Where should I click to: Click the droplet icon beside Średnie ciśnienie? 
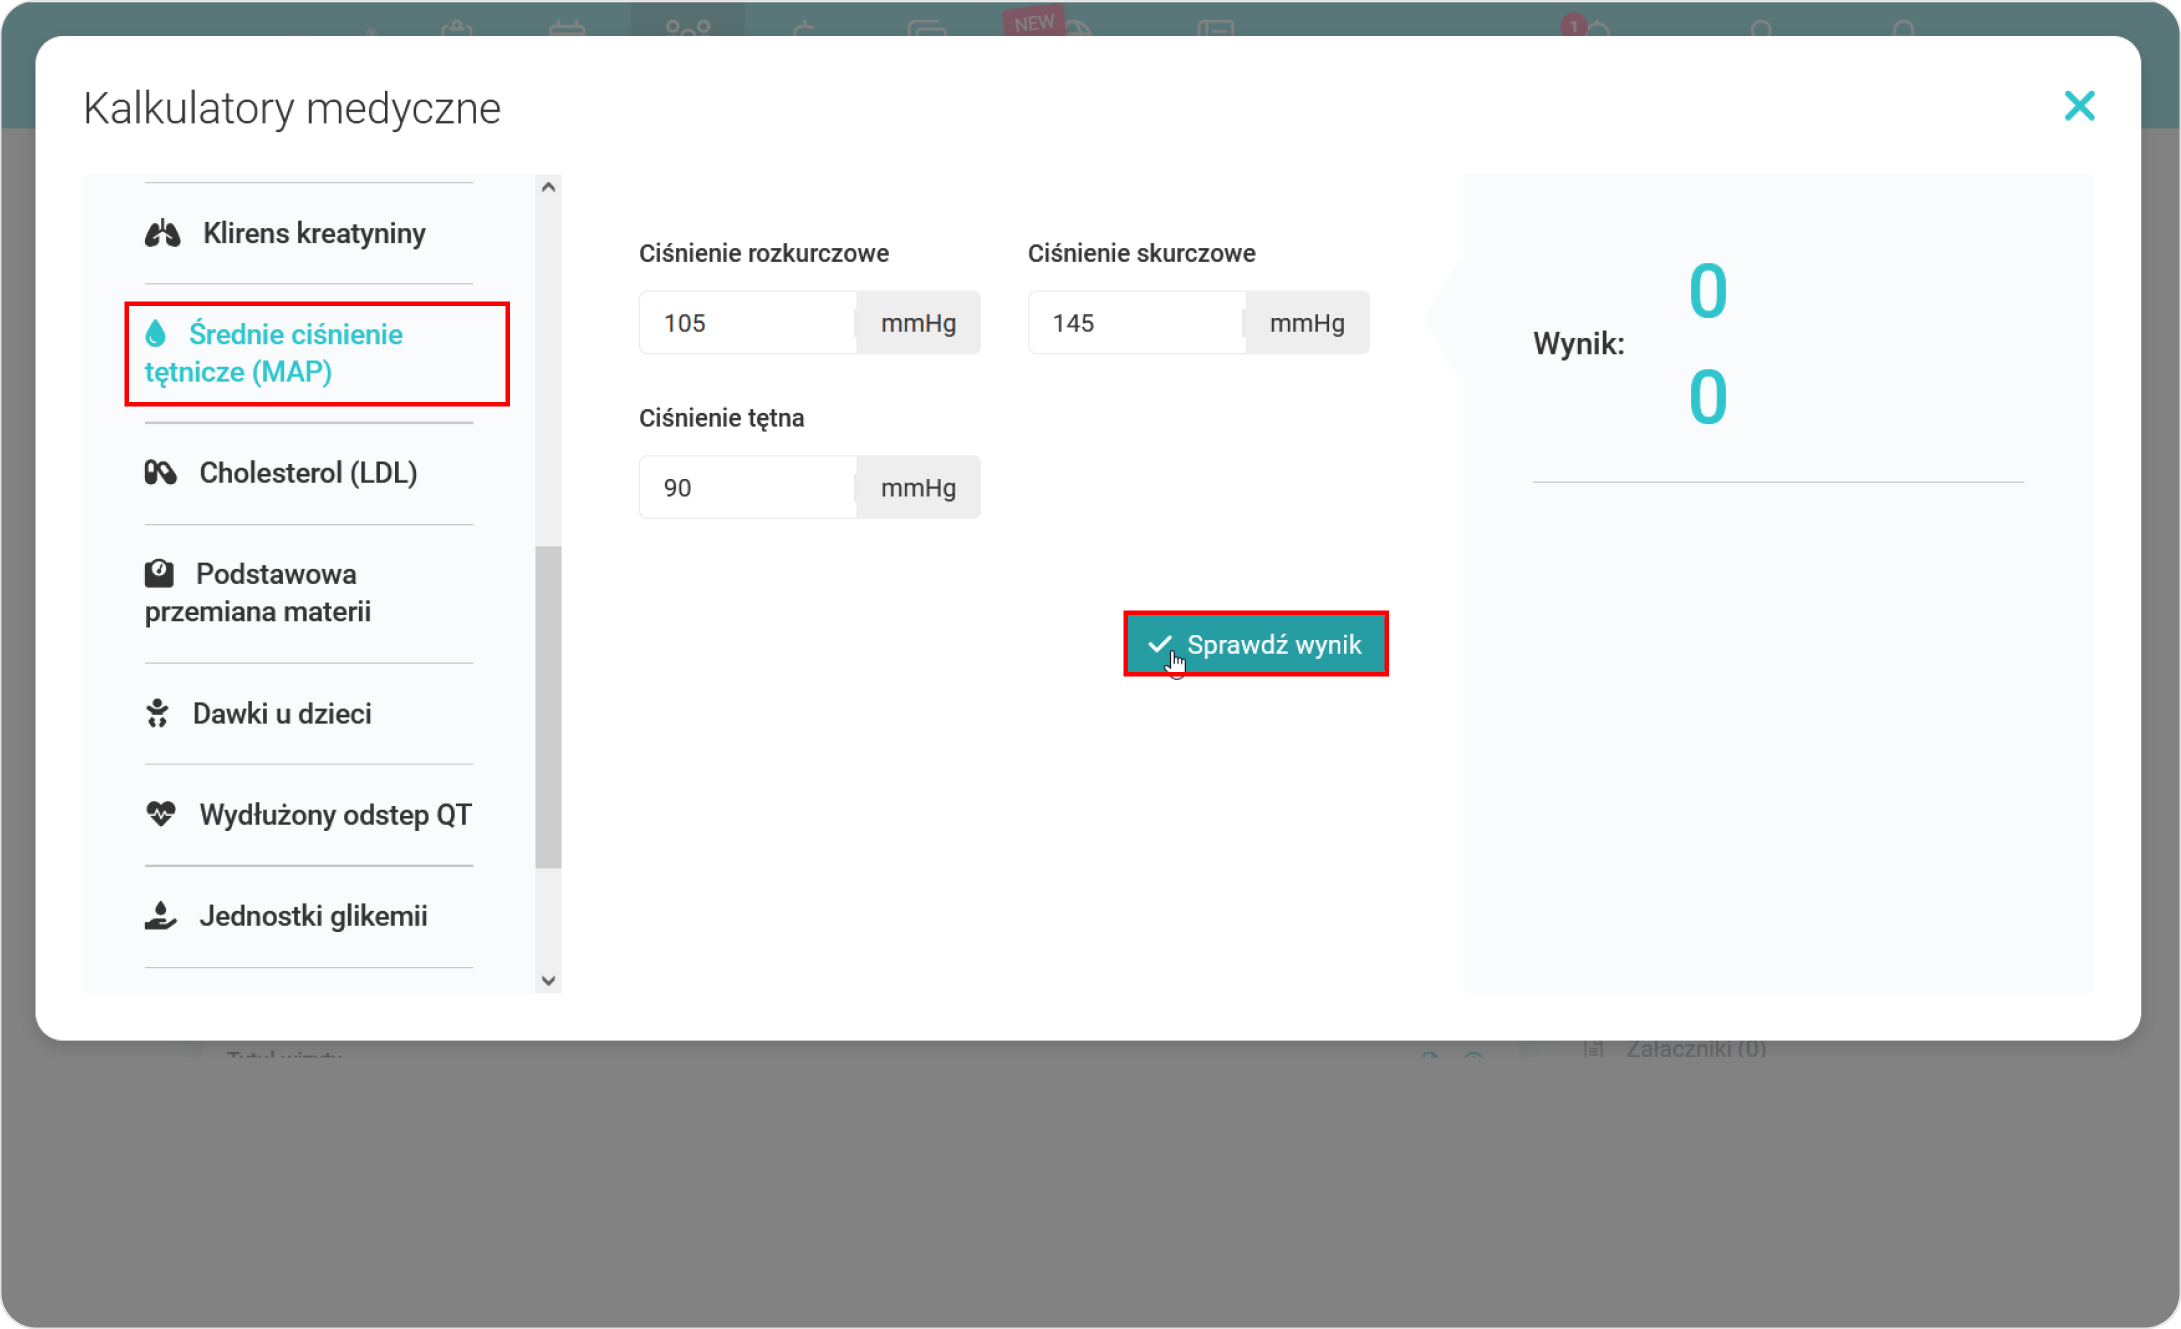point(156,334)
